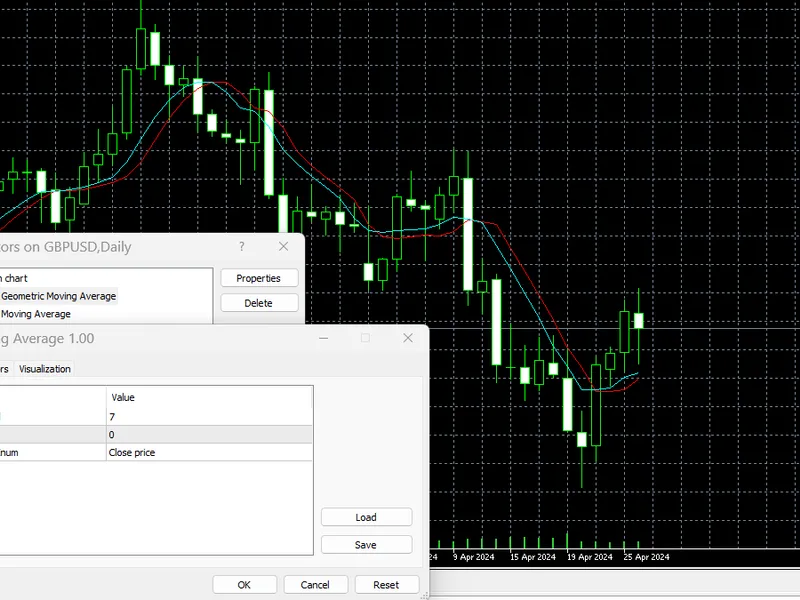Select Moving Average in indicator list
This screenshot has height=600, width=800.
click(x=36, y=314)
